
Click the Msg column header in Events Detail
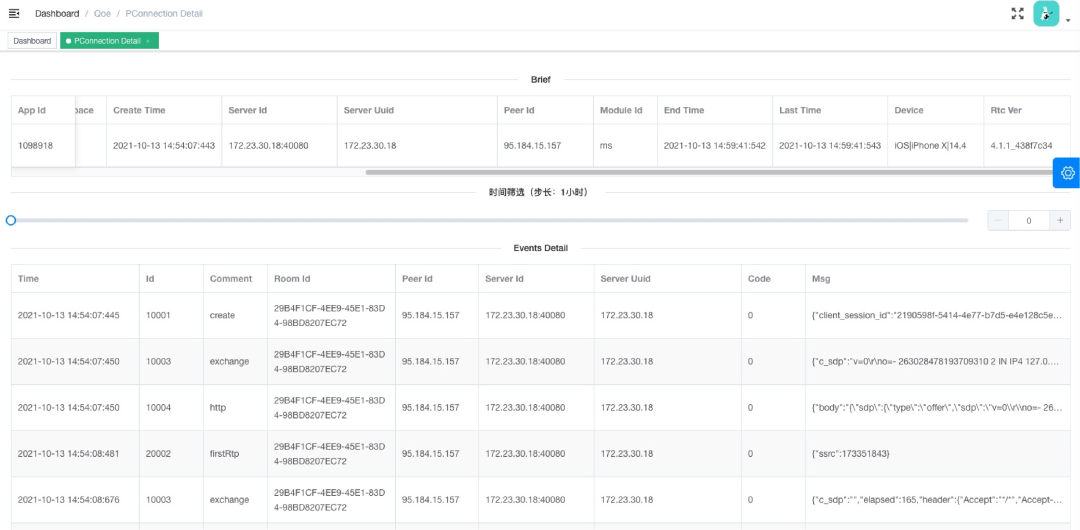click(821, 279)
